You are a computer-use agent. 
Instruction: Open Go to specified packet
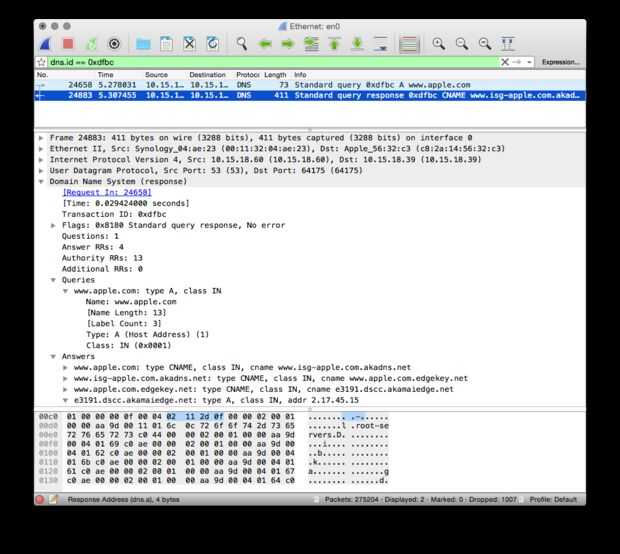[x=311, y=43]
